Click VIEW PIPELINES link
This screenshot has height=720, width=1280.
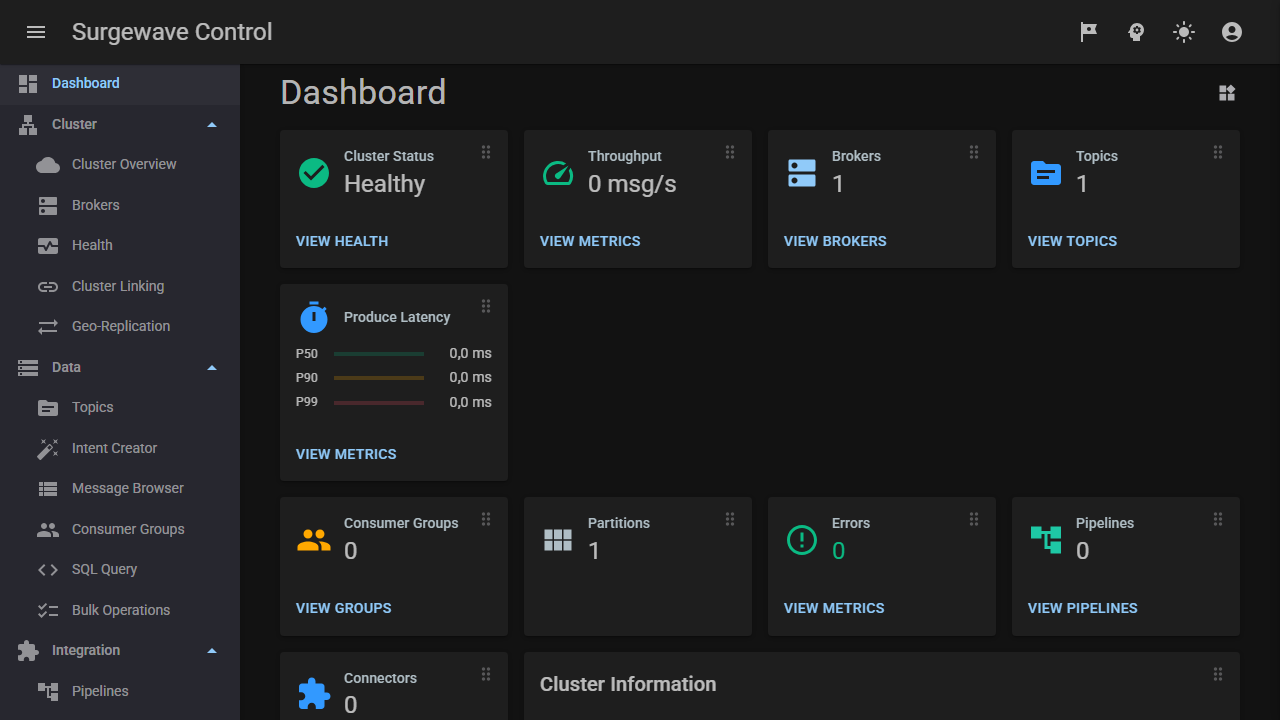coord(1083,608)
